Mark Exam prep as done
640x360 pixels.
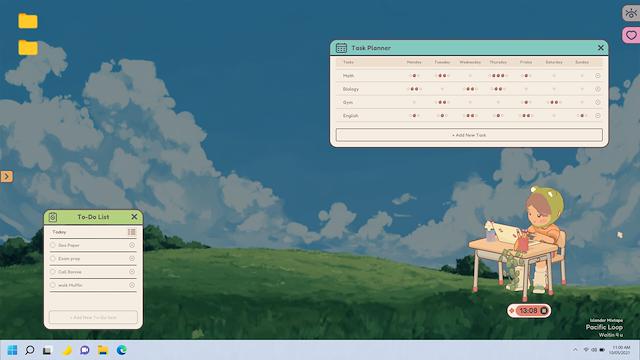[53, 258]
